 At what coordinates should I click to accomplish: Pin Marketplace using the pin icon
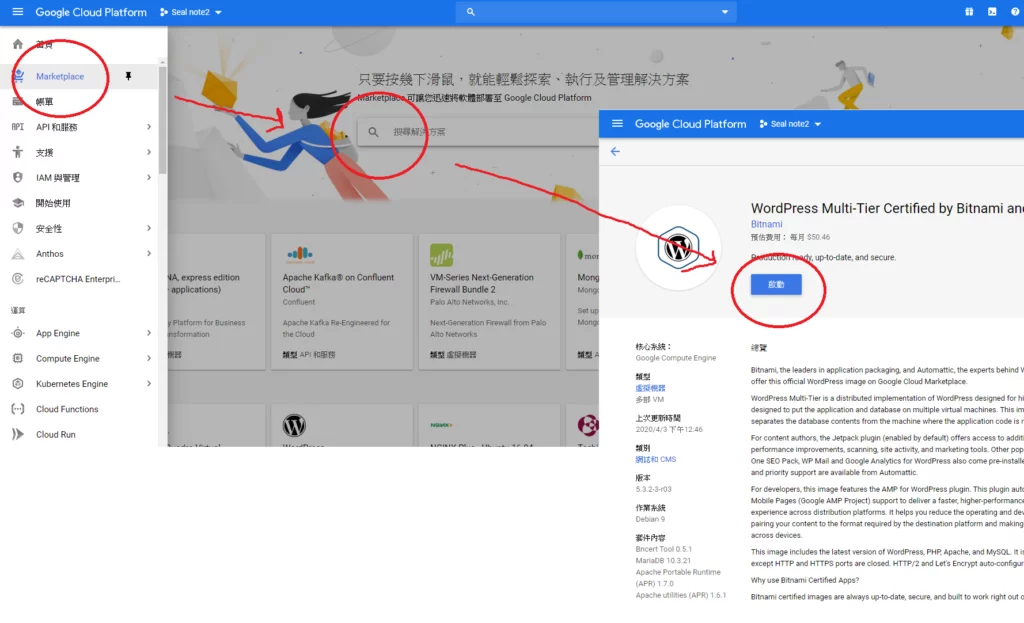tap(129, 76)
